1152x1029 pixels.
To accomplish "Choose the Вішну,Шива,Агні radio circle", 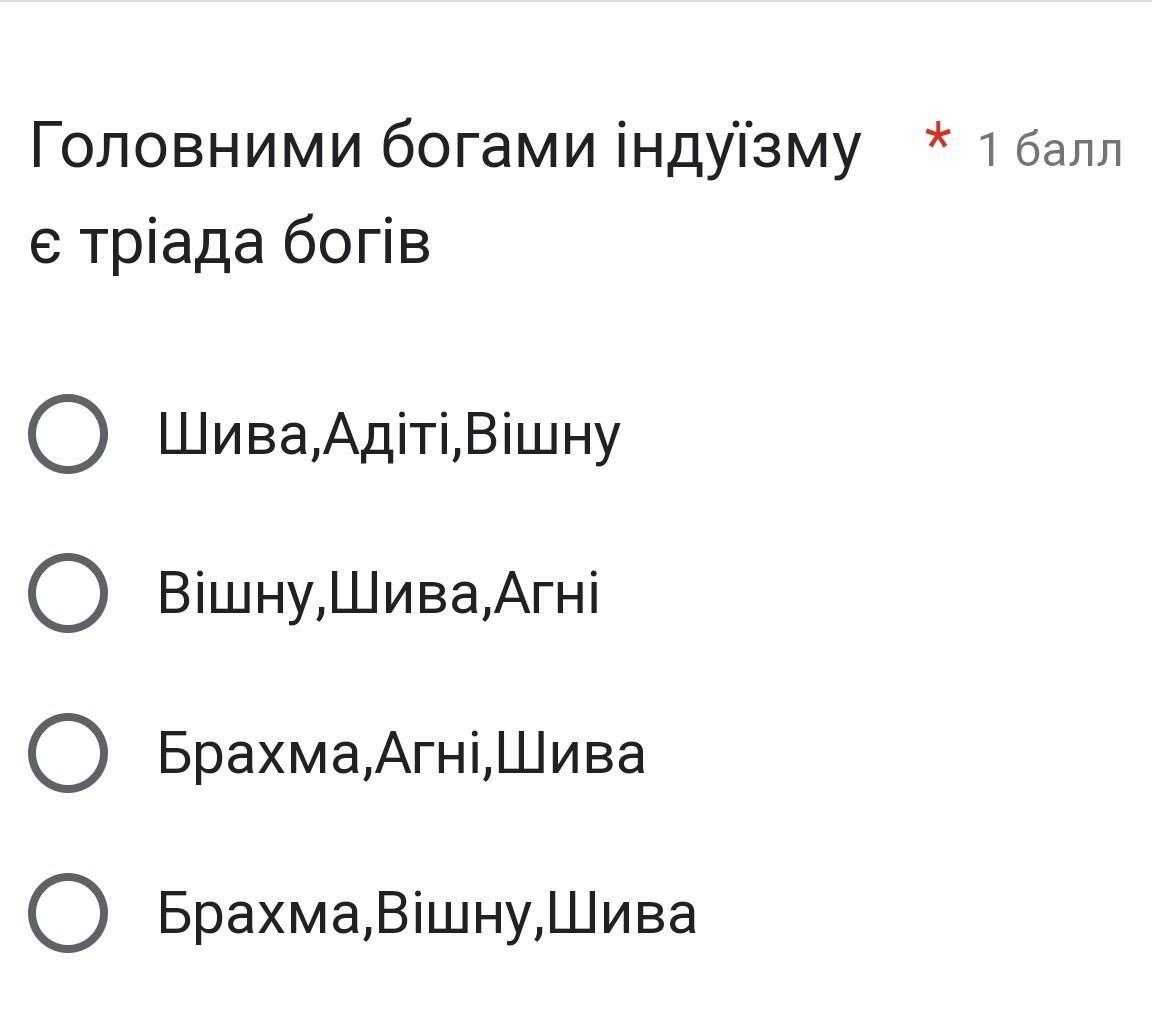I will point(67,593).
